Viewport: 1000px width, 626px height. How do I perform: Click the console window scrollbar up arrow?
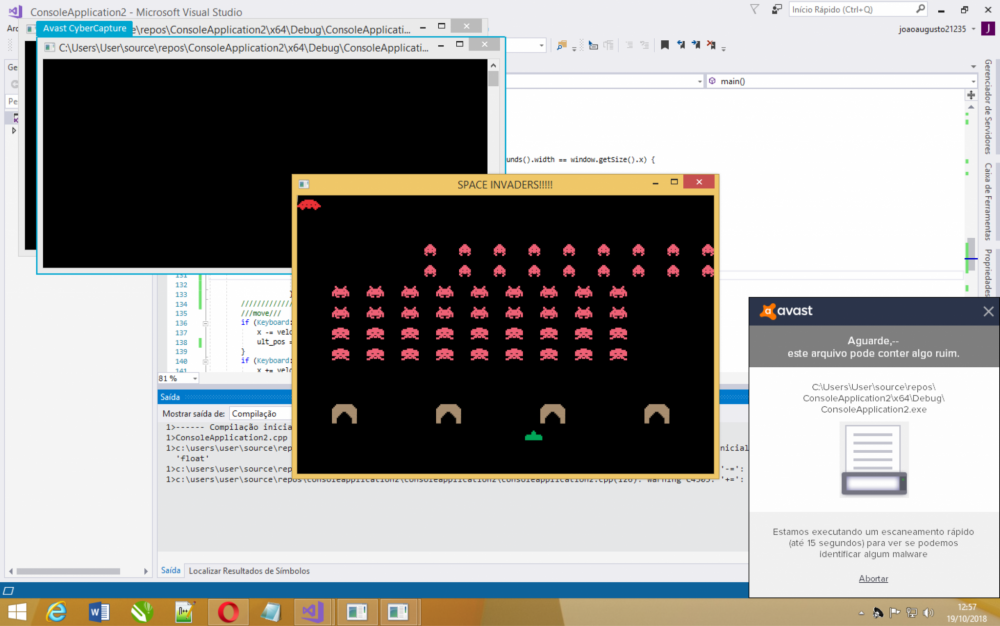pyautogui.click(x=493, y=65)
